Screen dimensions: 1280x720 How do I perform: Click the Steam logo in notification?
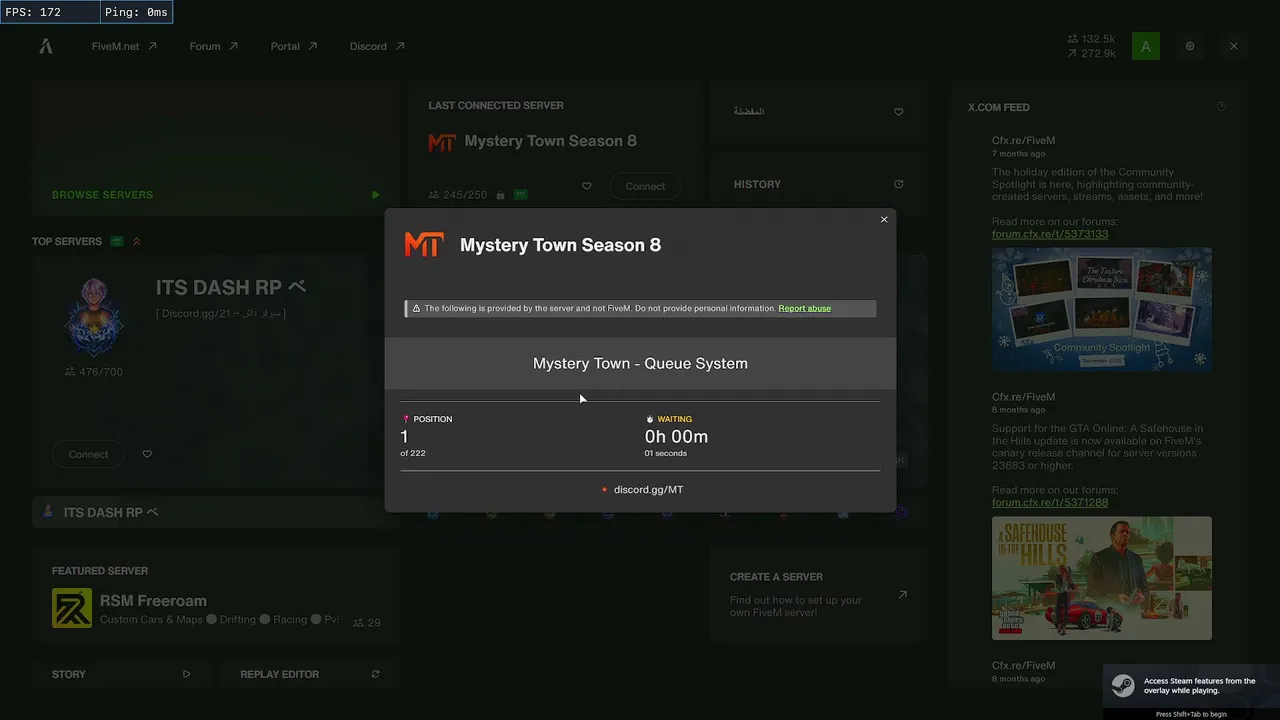point(1124,687)
